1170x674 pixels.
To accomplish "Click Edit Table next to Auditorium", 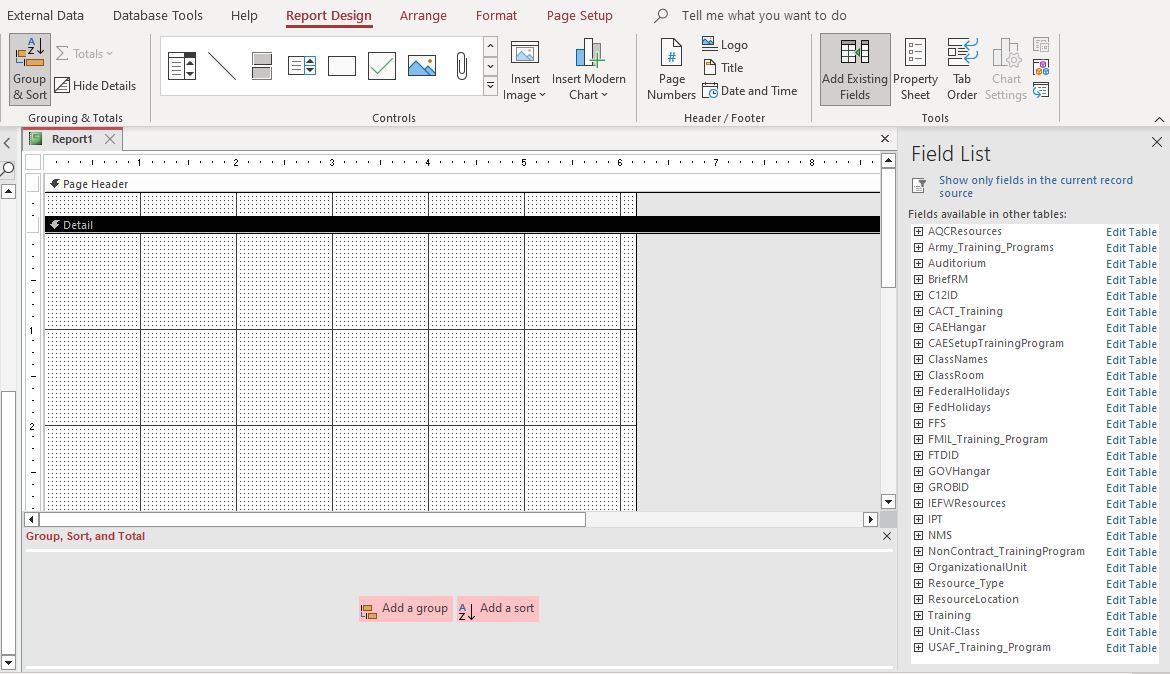I will [1131, 263].
